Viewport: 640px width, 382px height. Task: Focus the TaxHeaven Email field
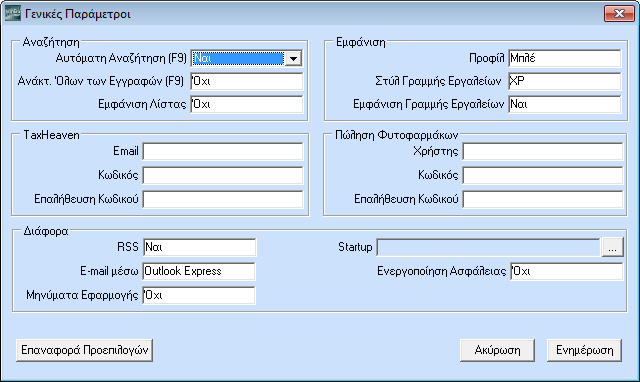coord(223,151)
